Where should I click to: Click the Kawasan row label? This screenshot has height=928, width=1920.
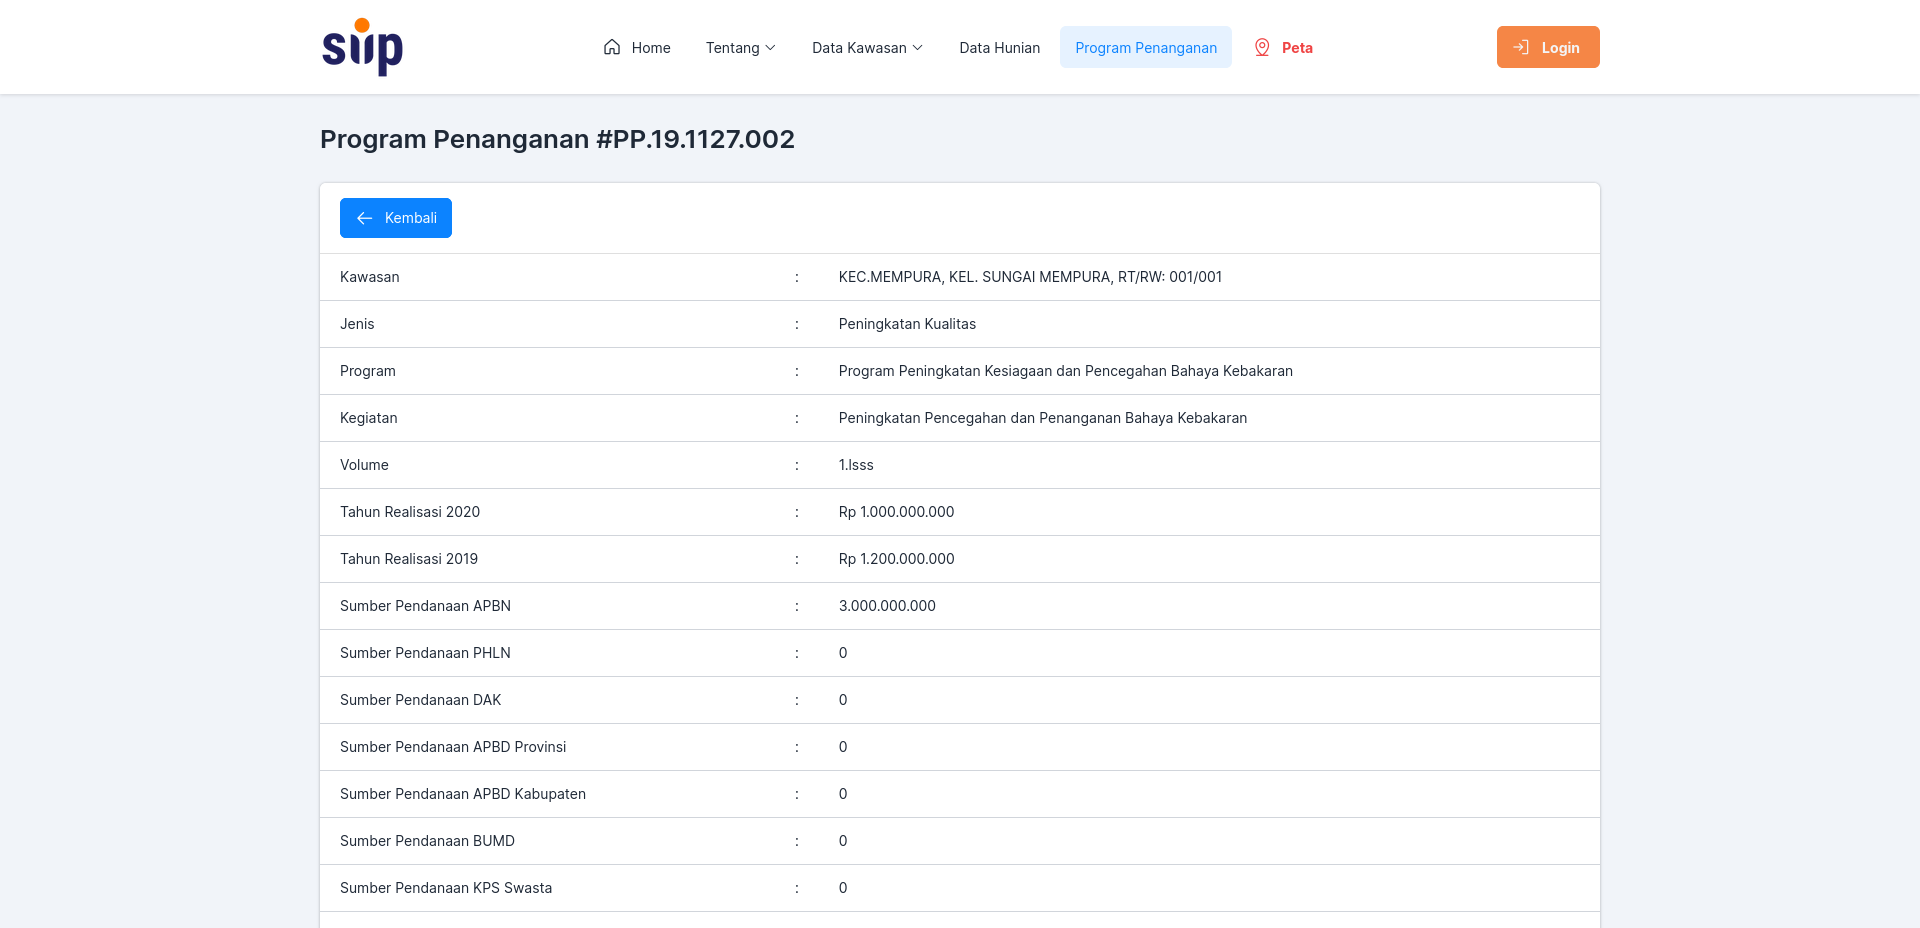coord(370,277)
